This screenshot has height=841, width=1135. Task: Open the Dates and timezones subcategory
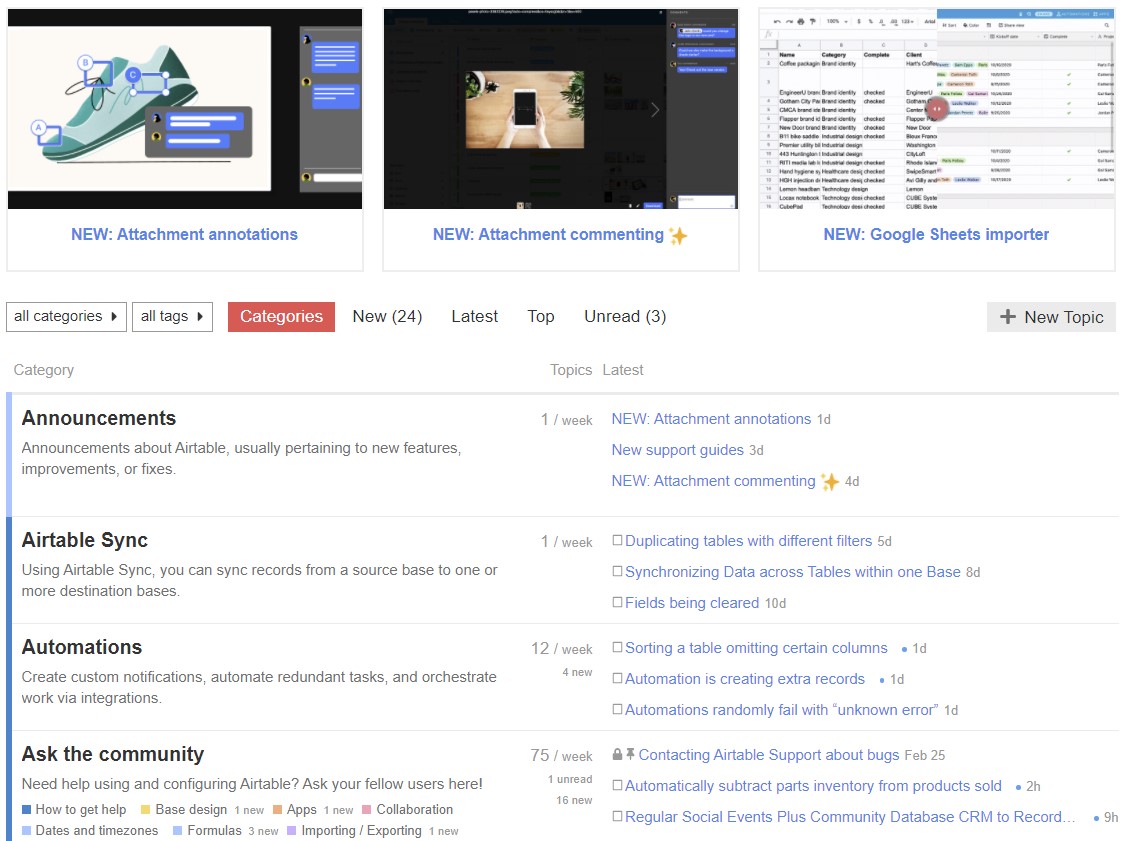97,830
